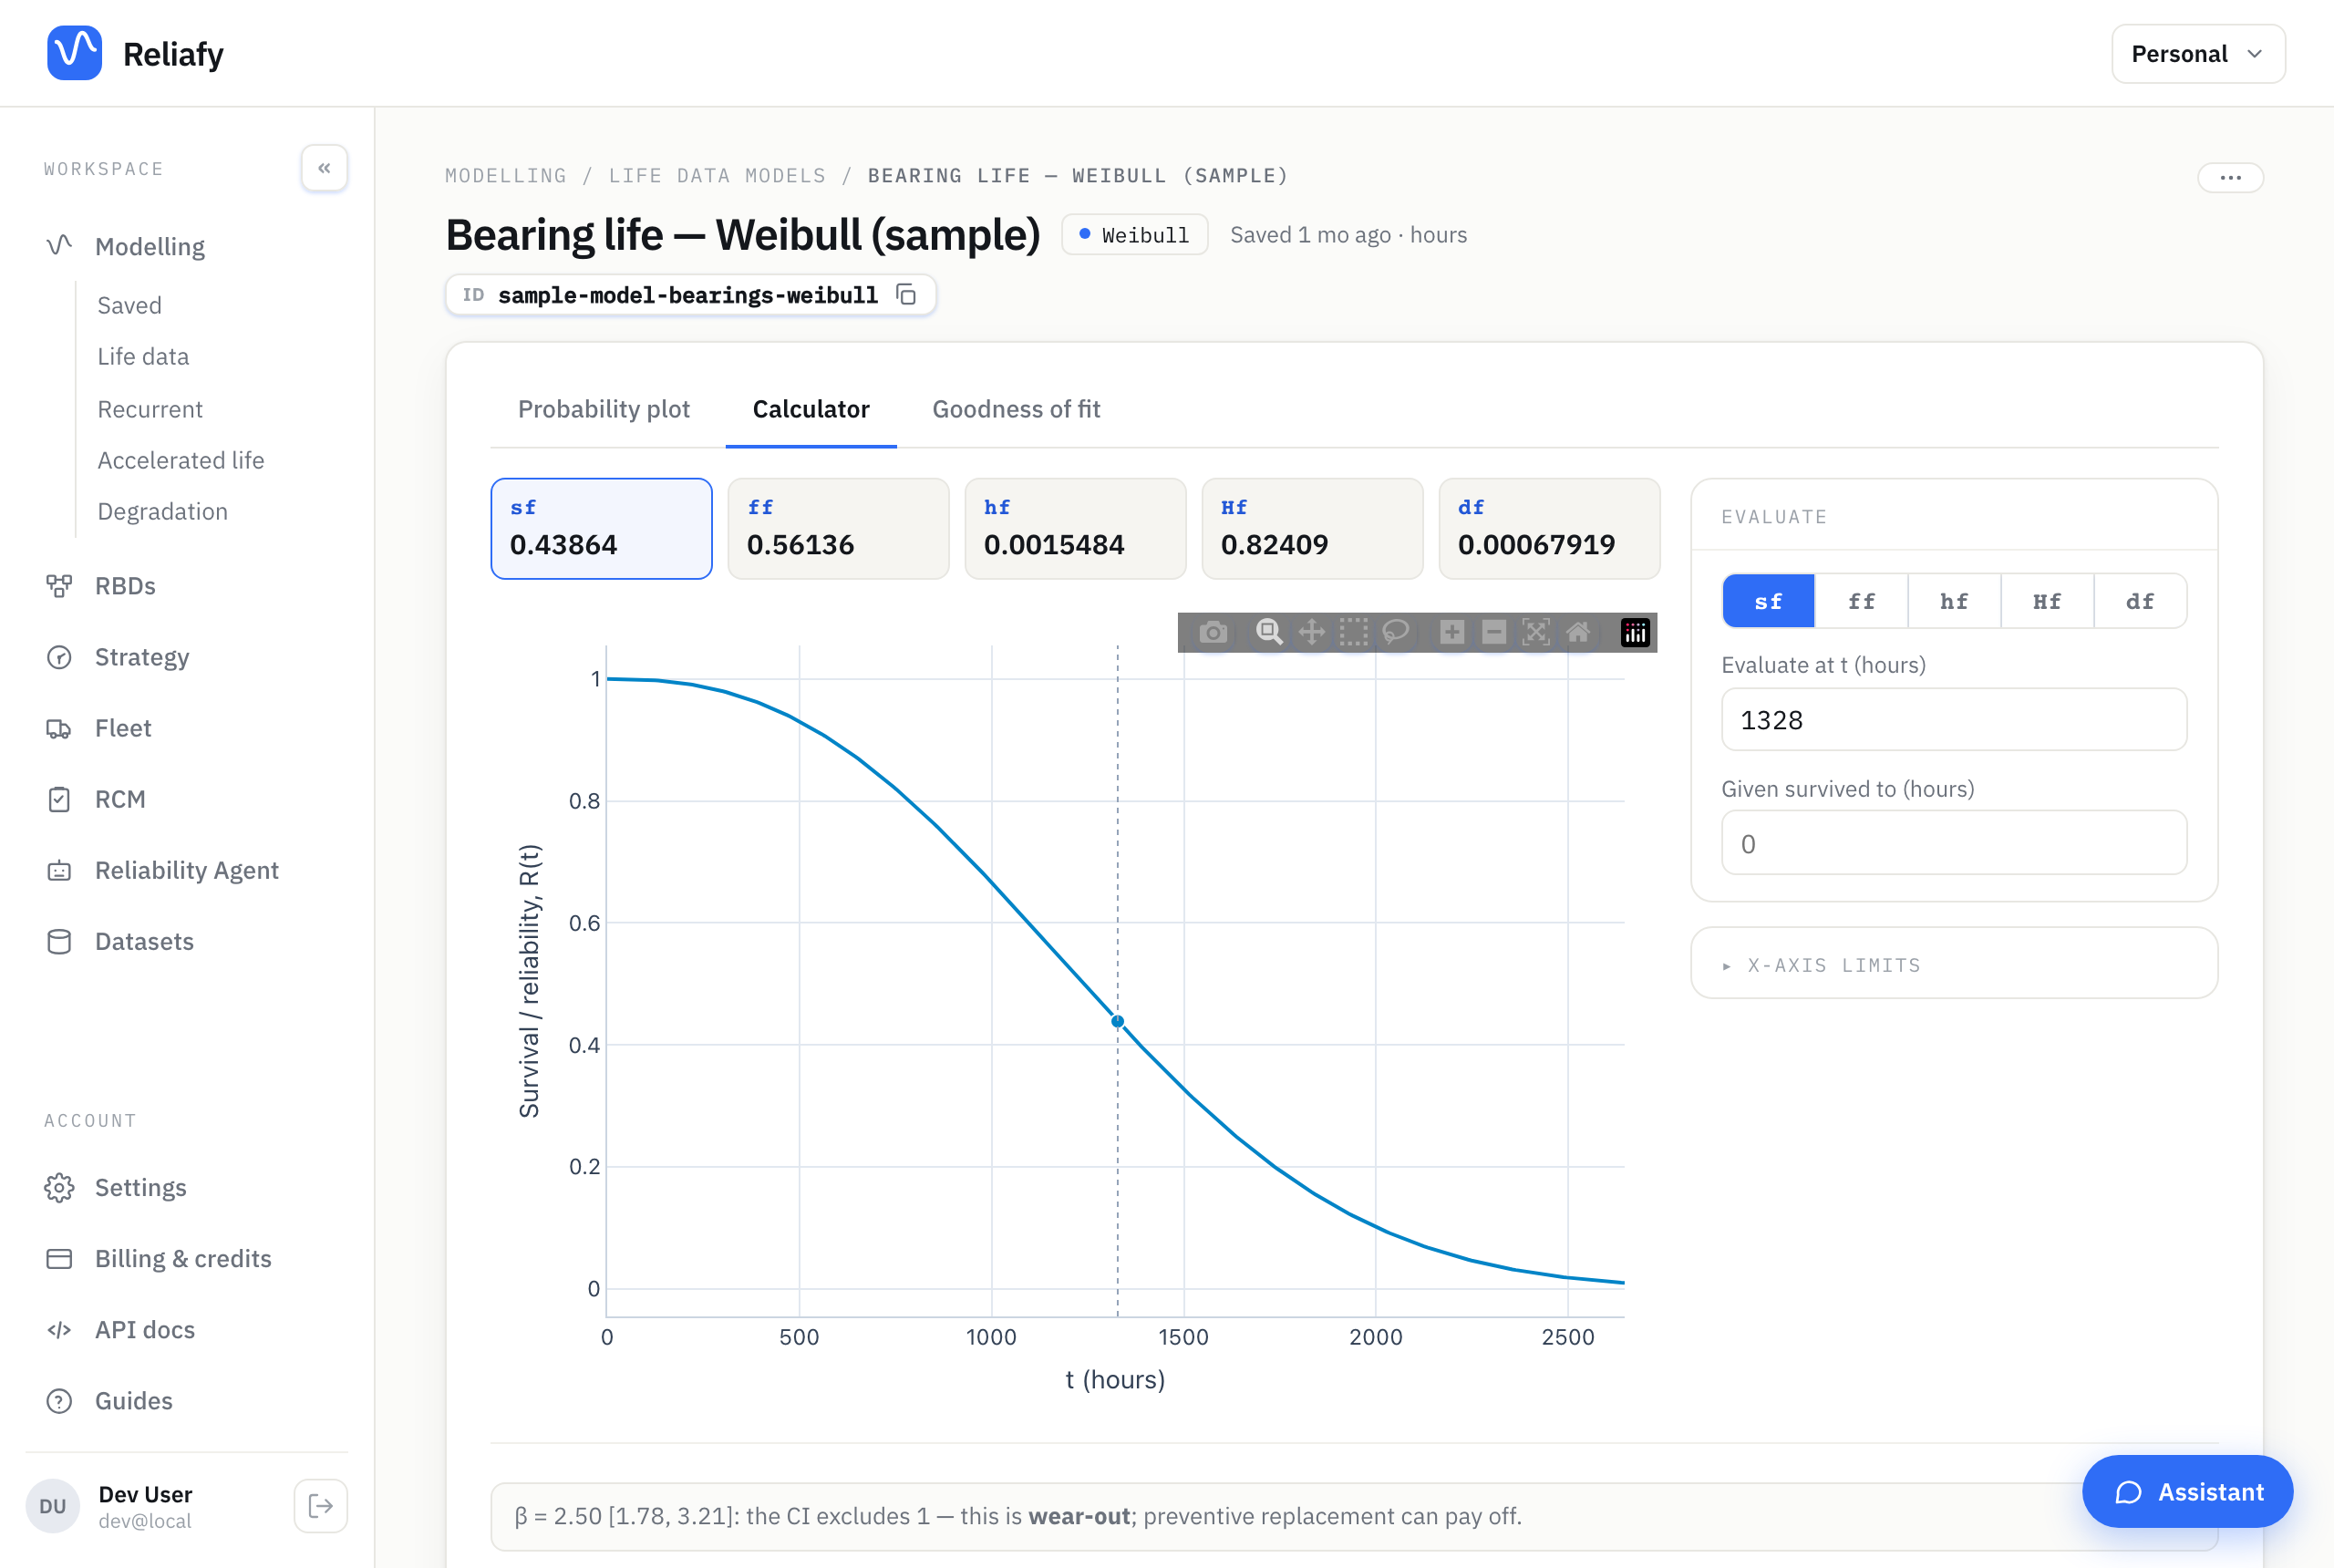Click the Weibull distribution badge
This screenshot has height=1568, width=2334.
1134,235
